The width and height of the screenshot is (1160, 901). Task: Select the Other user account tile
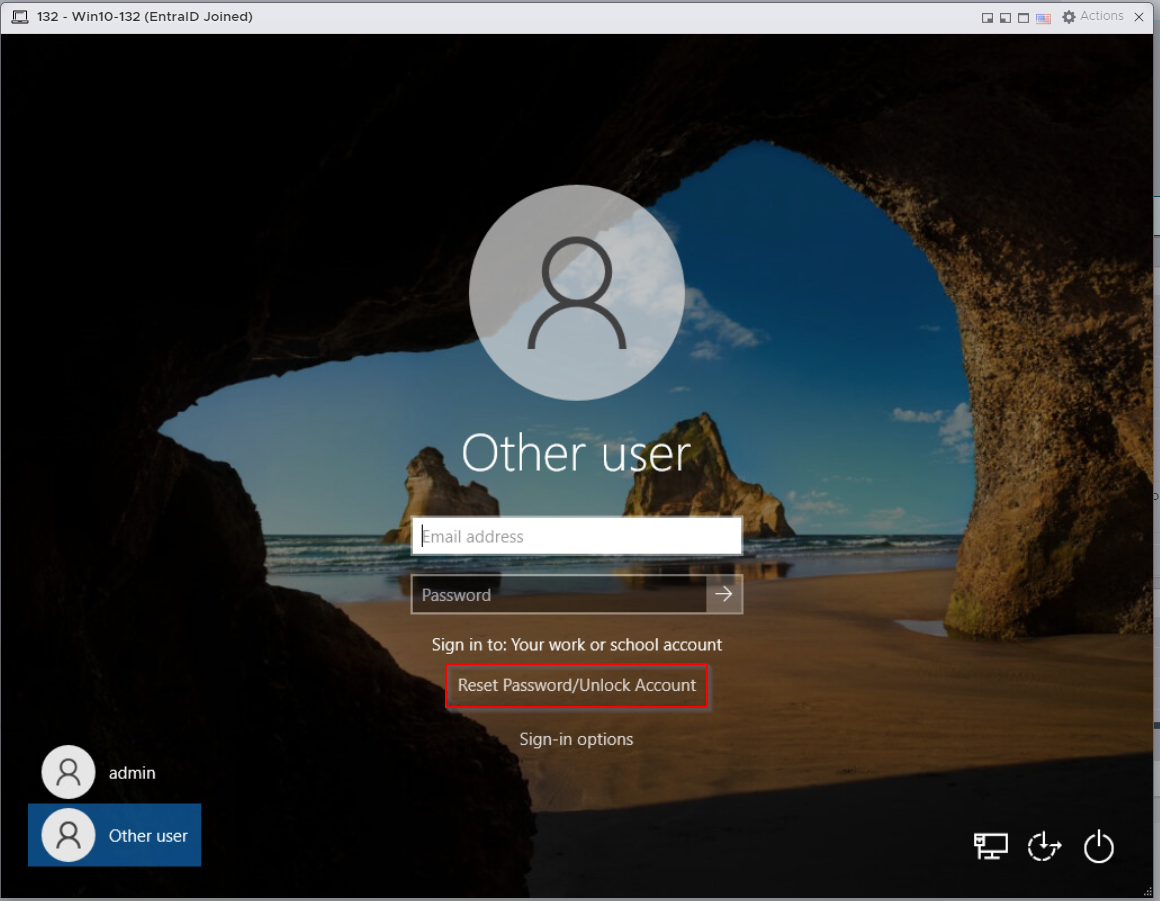pyautogui.click(x=115, y=835)
